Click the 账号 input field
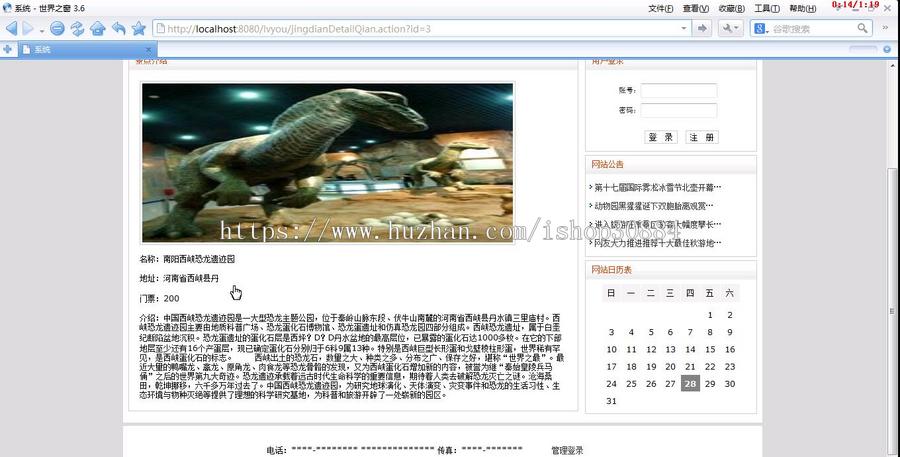This screenshot has width=900, height=457. (678, 91)
